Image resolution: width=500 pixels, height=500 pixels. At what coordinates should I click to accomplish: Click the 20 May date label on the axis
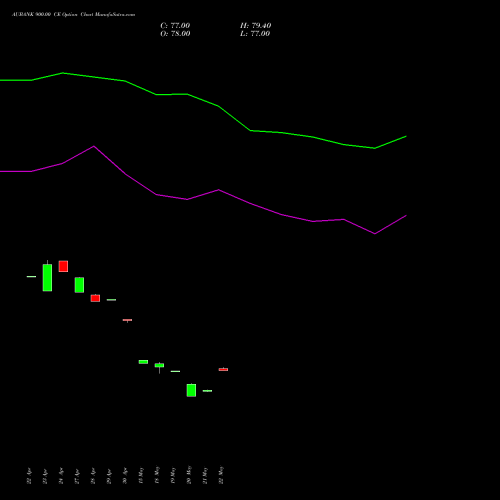click(x=189, y=475)
